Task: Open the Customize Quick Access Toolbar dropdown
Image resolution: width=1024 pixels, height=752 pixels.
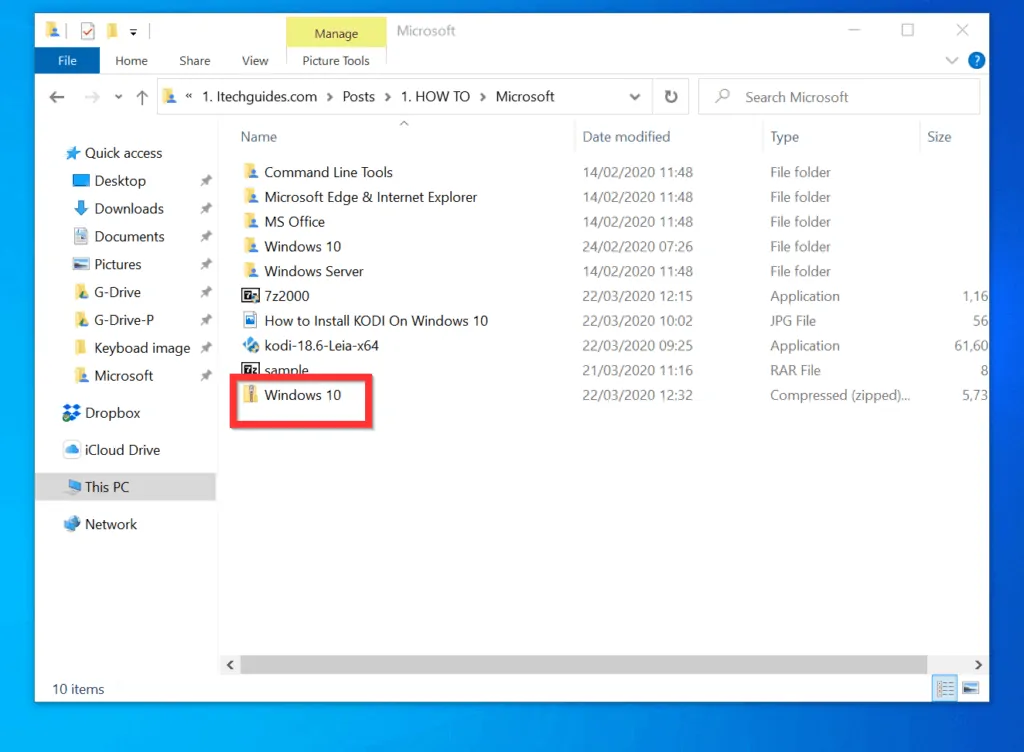Action: (x=133, y=32)
